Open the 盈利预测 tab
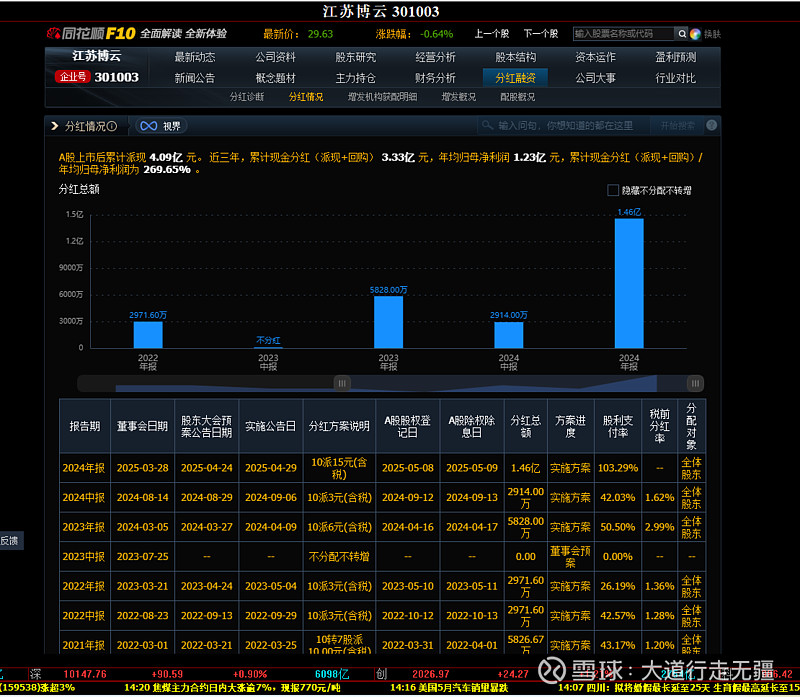Screen dimensions: 800x697 tap(676, 57)
